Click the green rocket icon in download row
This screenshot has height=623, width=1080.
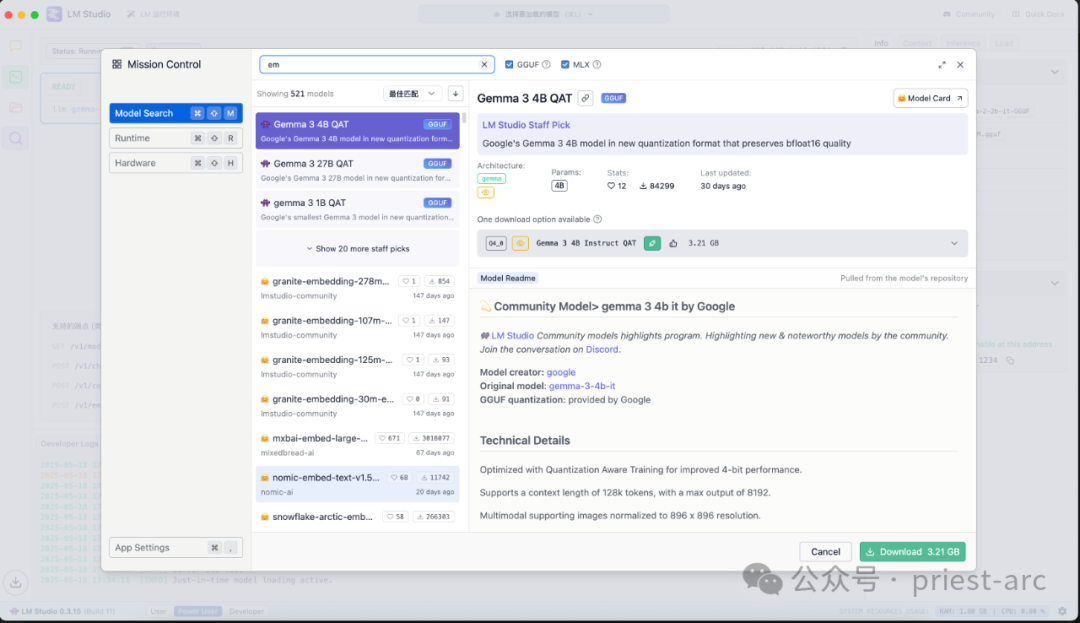(x=652, y=243)
